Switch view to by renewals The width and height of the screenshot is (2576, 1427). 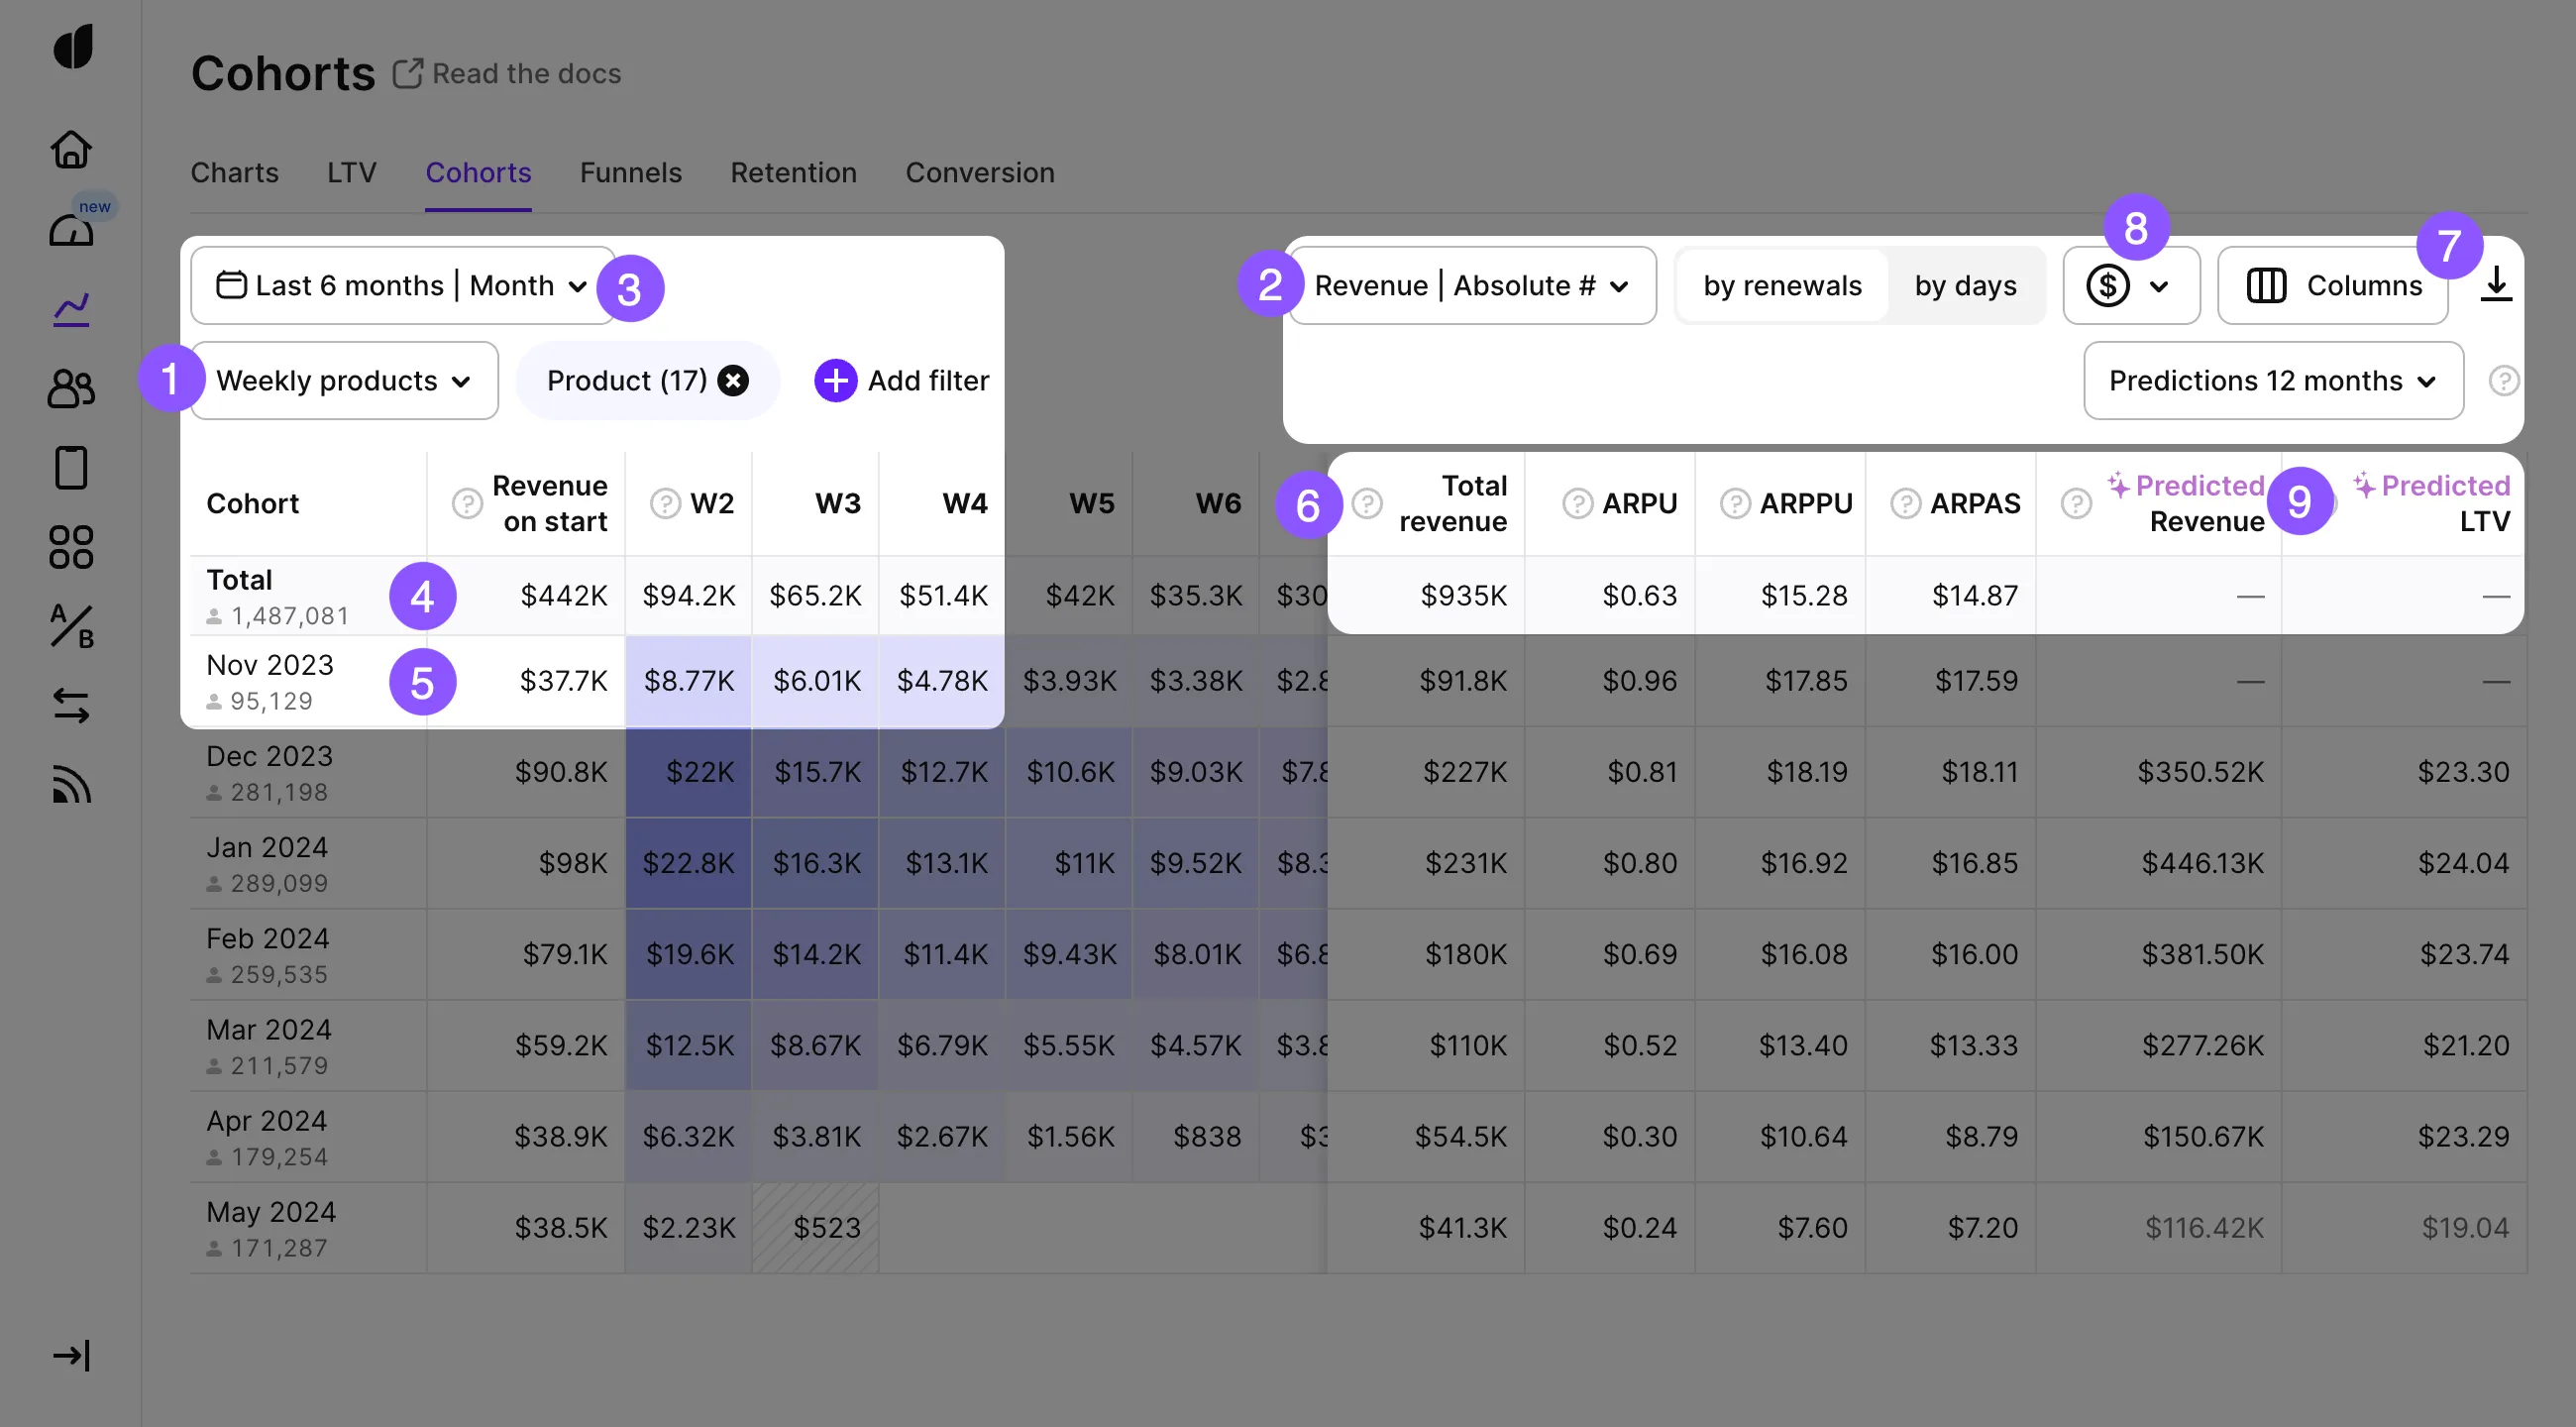(x=1782, y=286)
